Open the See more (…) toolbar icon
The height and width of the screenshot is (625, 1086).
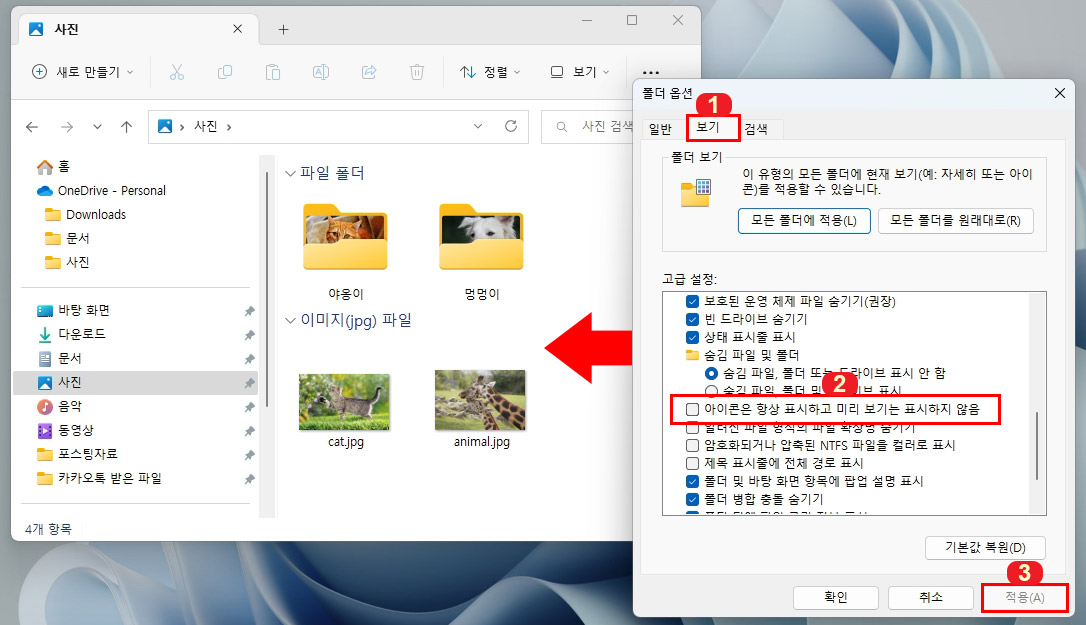point(651,72)
